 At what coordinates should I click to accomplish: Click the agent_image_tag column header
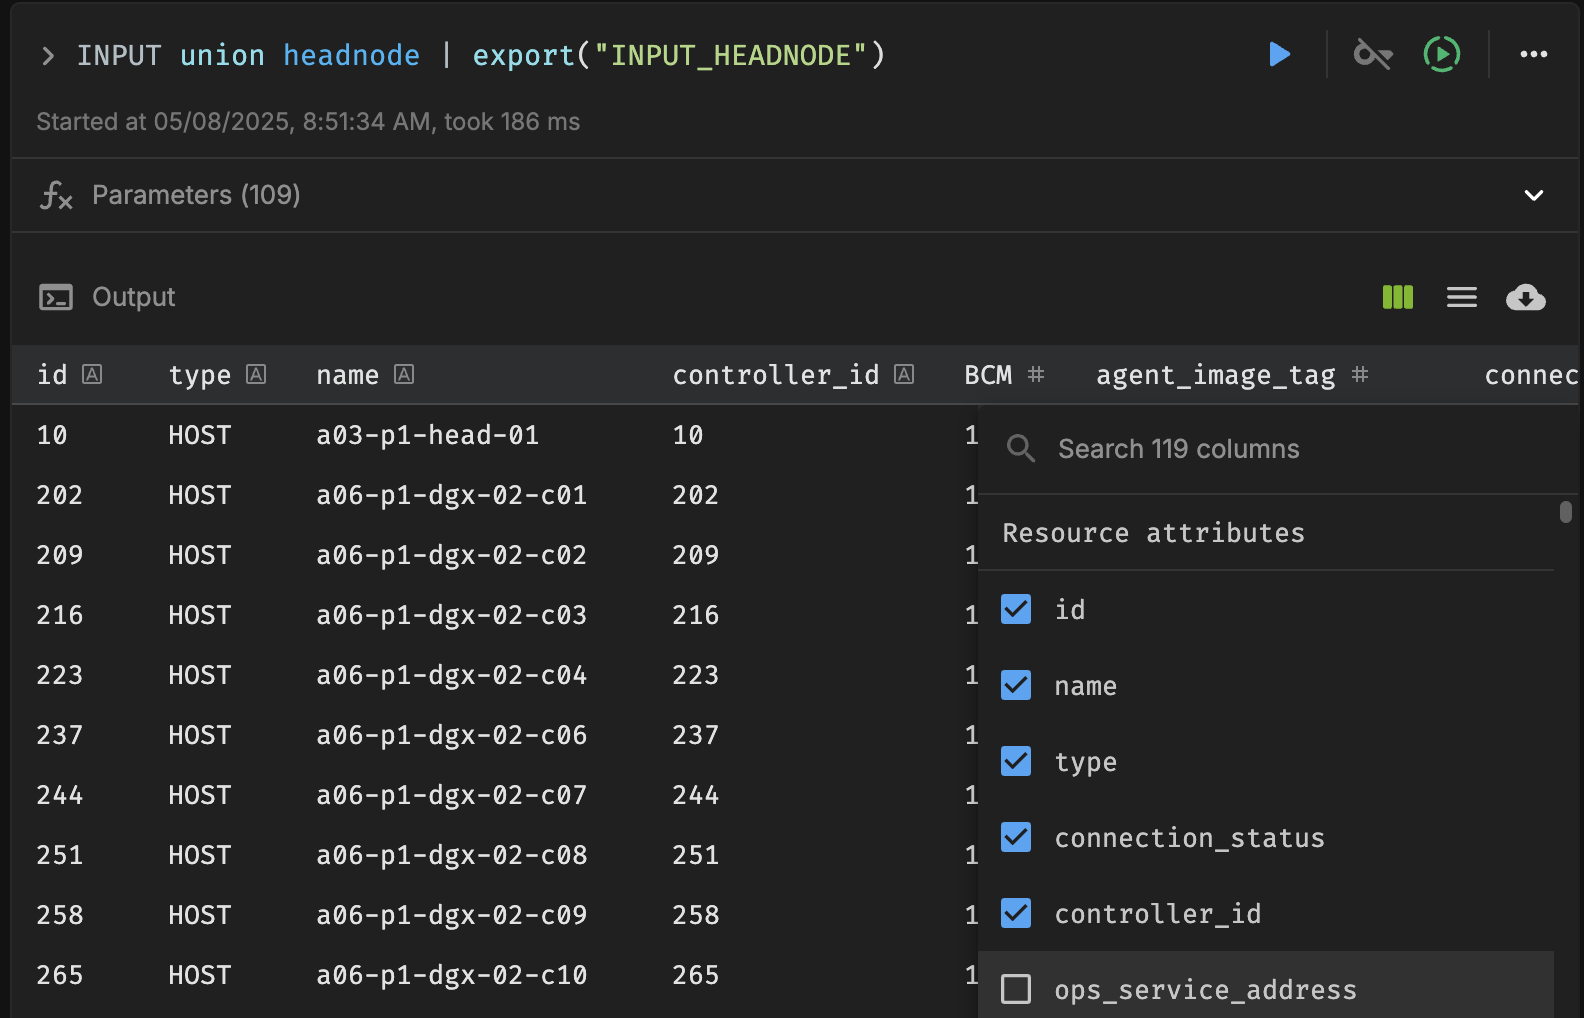click(1216, 375)
